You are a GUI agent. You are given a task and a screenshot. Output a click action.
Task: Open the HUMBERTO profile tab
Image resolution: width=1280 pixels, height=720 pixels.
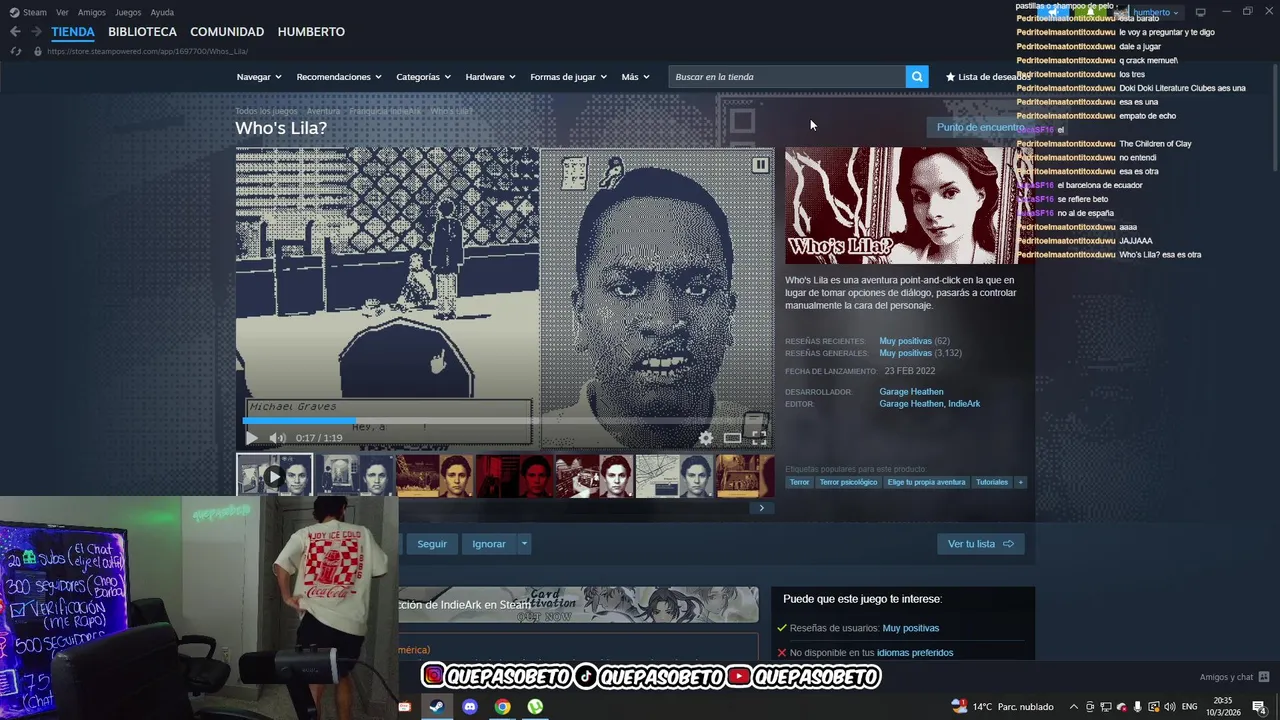tap(311, 32)
